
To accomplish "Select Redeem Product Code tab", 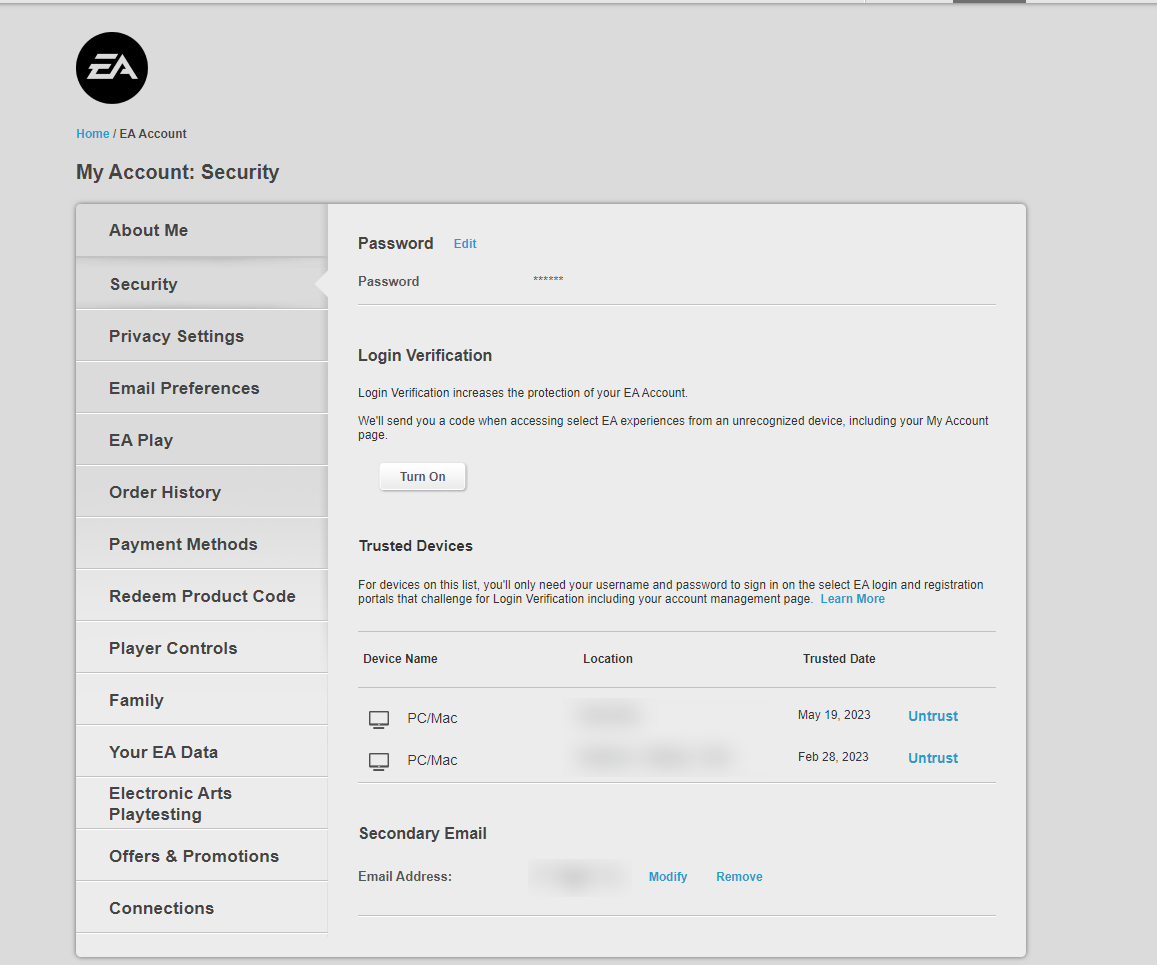I will [x=202, y=596].
